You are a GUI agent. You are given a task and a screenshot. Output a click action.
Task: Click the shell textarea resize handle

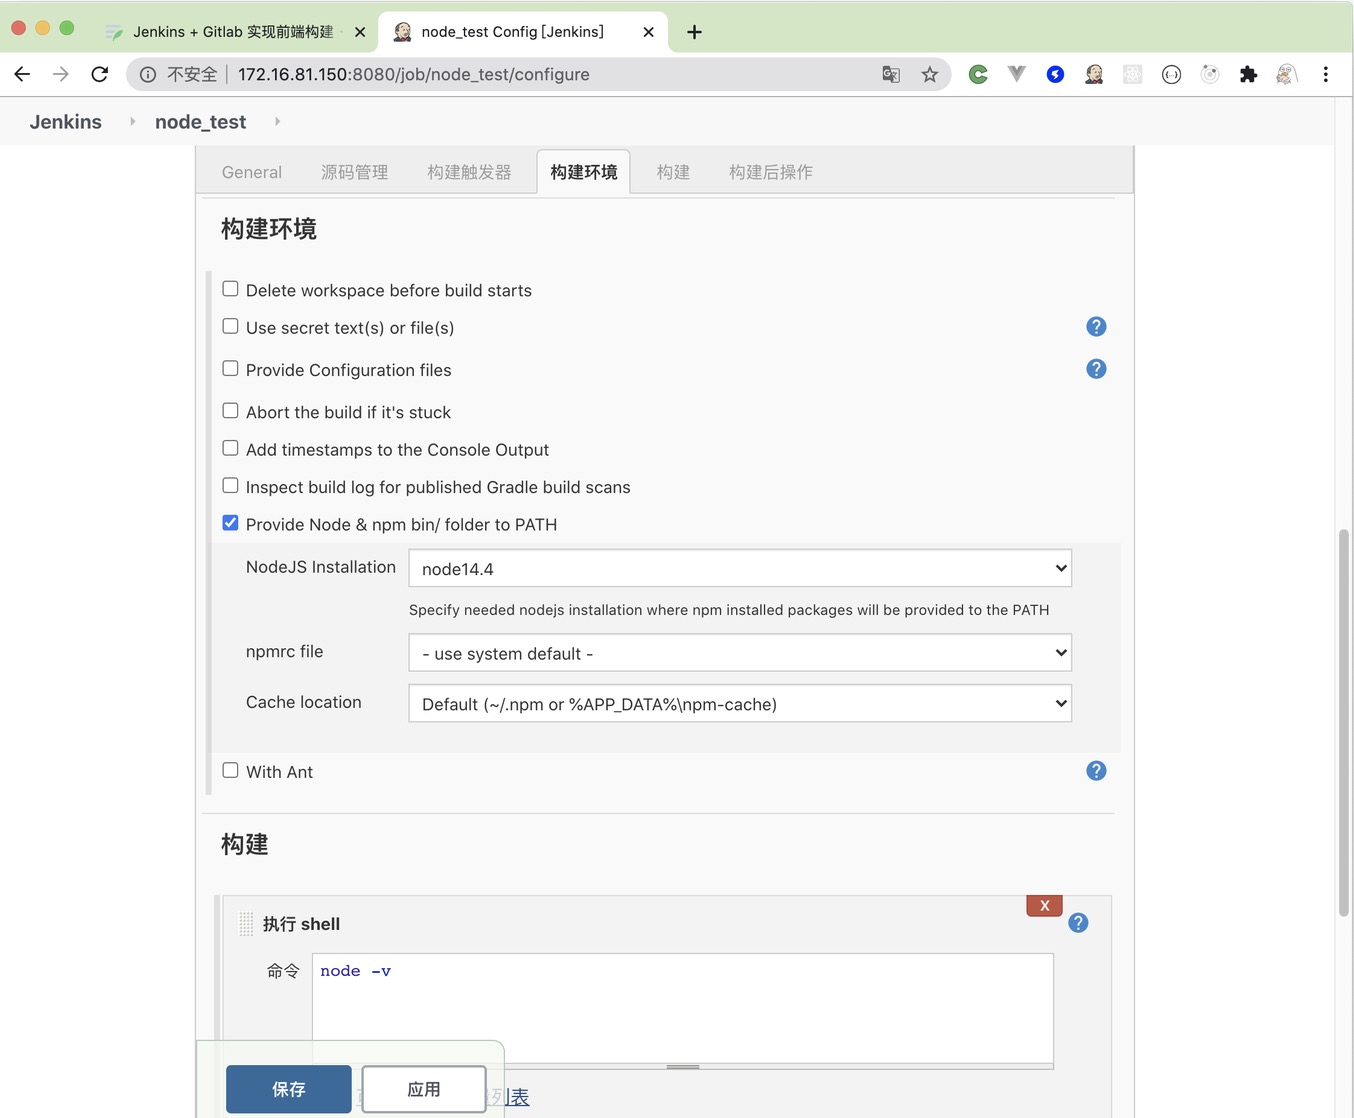tap(683, 1067)
